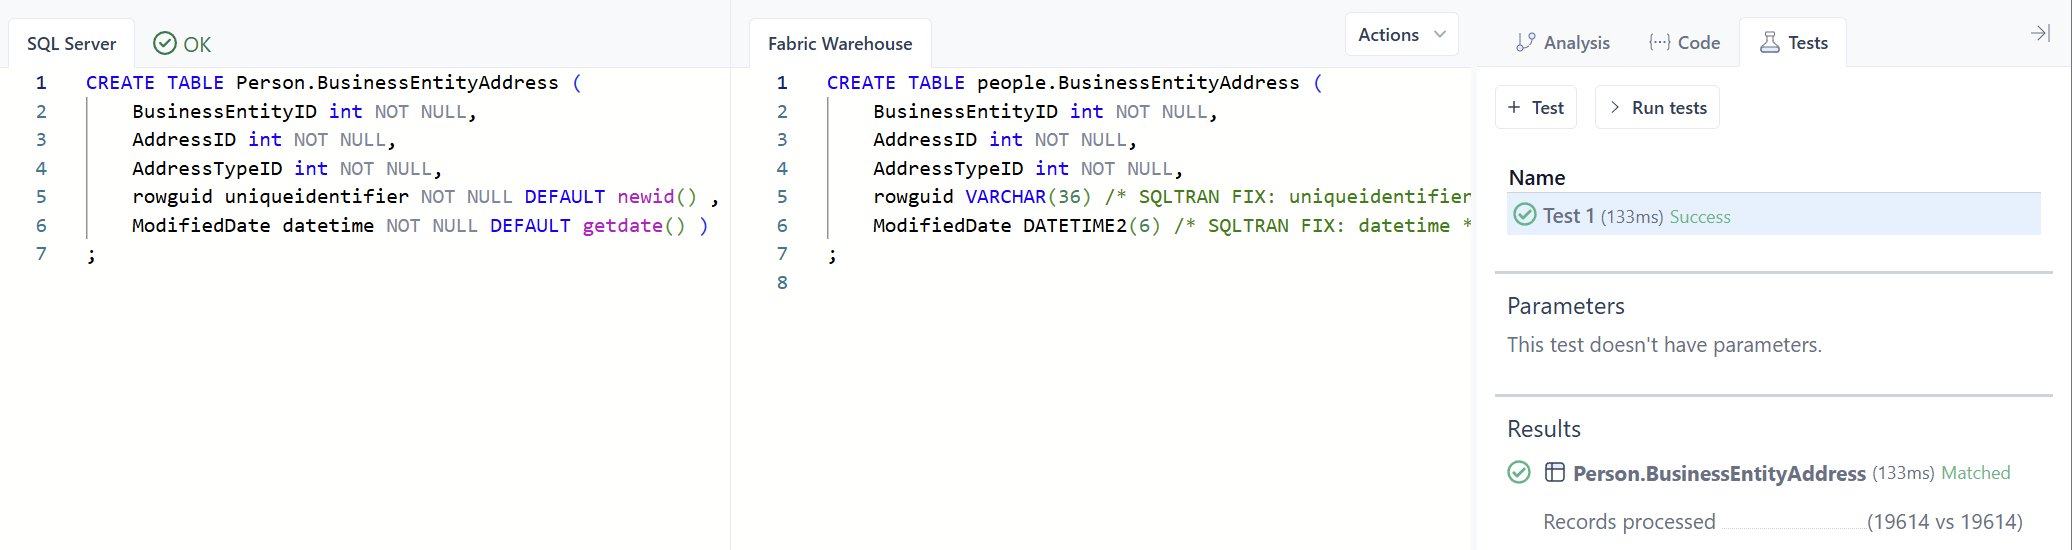Click table icon next to Person.BusinessEntityAddress result
This screenshot has width=2072, height=550.
(1554, 473)
